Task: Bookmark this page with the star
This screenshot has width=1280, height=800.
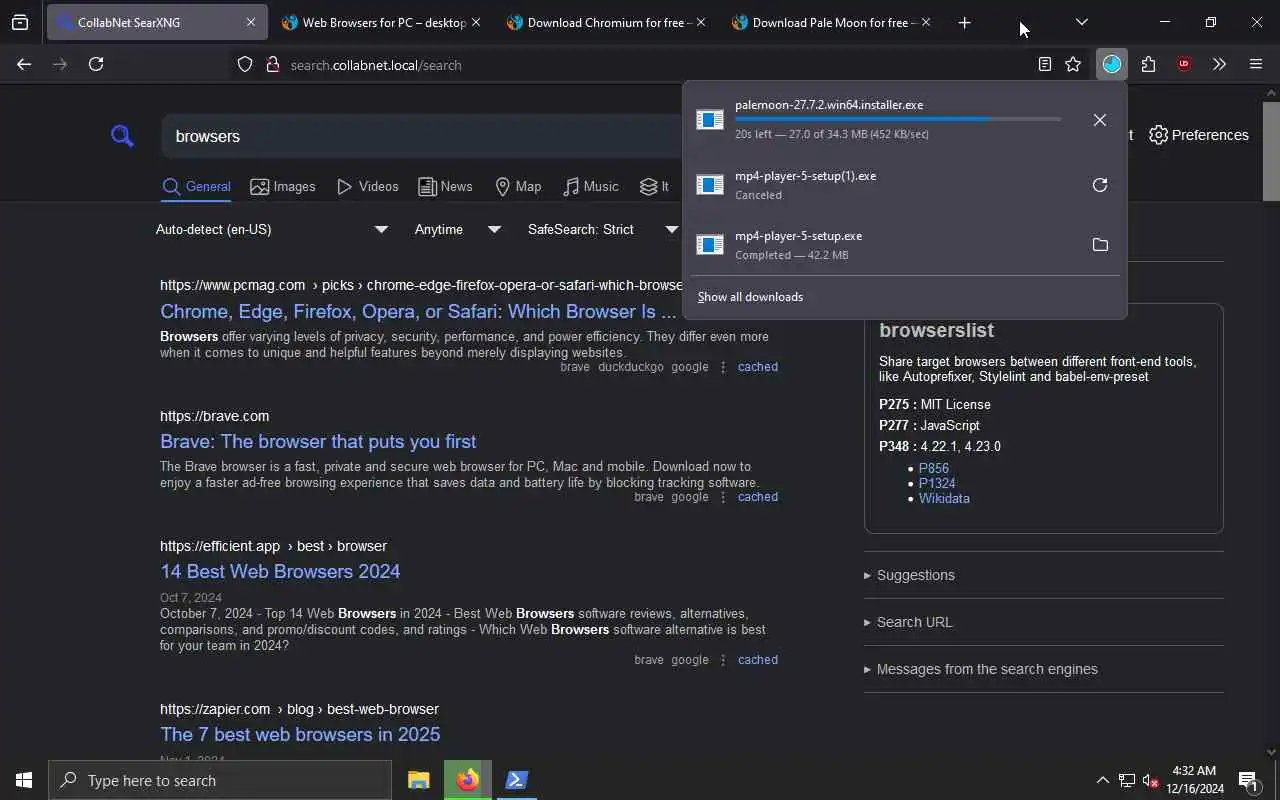Action: click(1073, 64)
